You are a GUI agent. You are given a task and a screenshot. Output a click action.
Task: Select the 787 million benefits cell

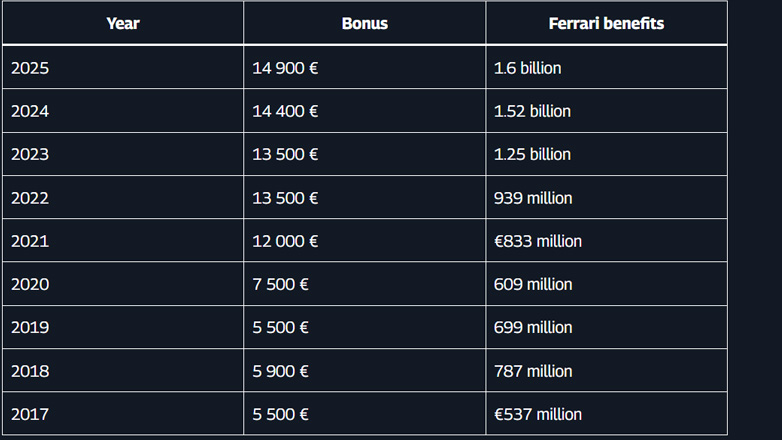click(533, 371)
